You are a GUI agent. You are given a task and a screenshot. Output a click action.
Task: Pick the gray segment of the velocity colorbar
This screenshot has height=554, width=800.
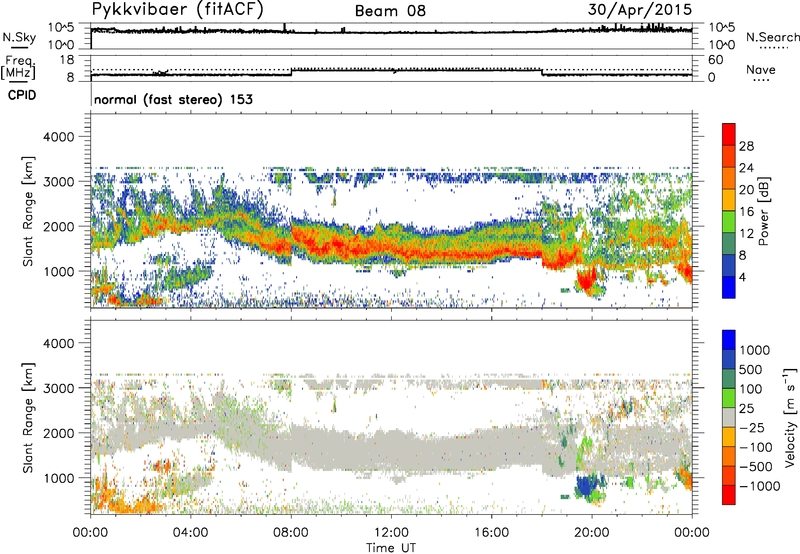(729, 417)
